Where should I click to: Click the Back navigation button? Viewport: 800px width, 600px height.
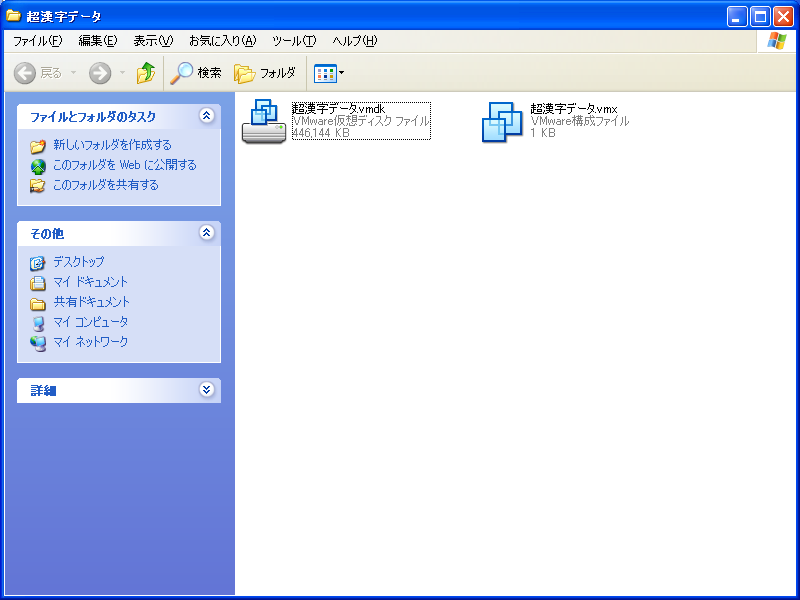tap(38, 73)
